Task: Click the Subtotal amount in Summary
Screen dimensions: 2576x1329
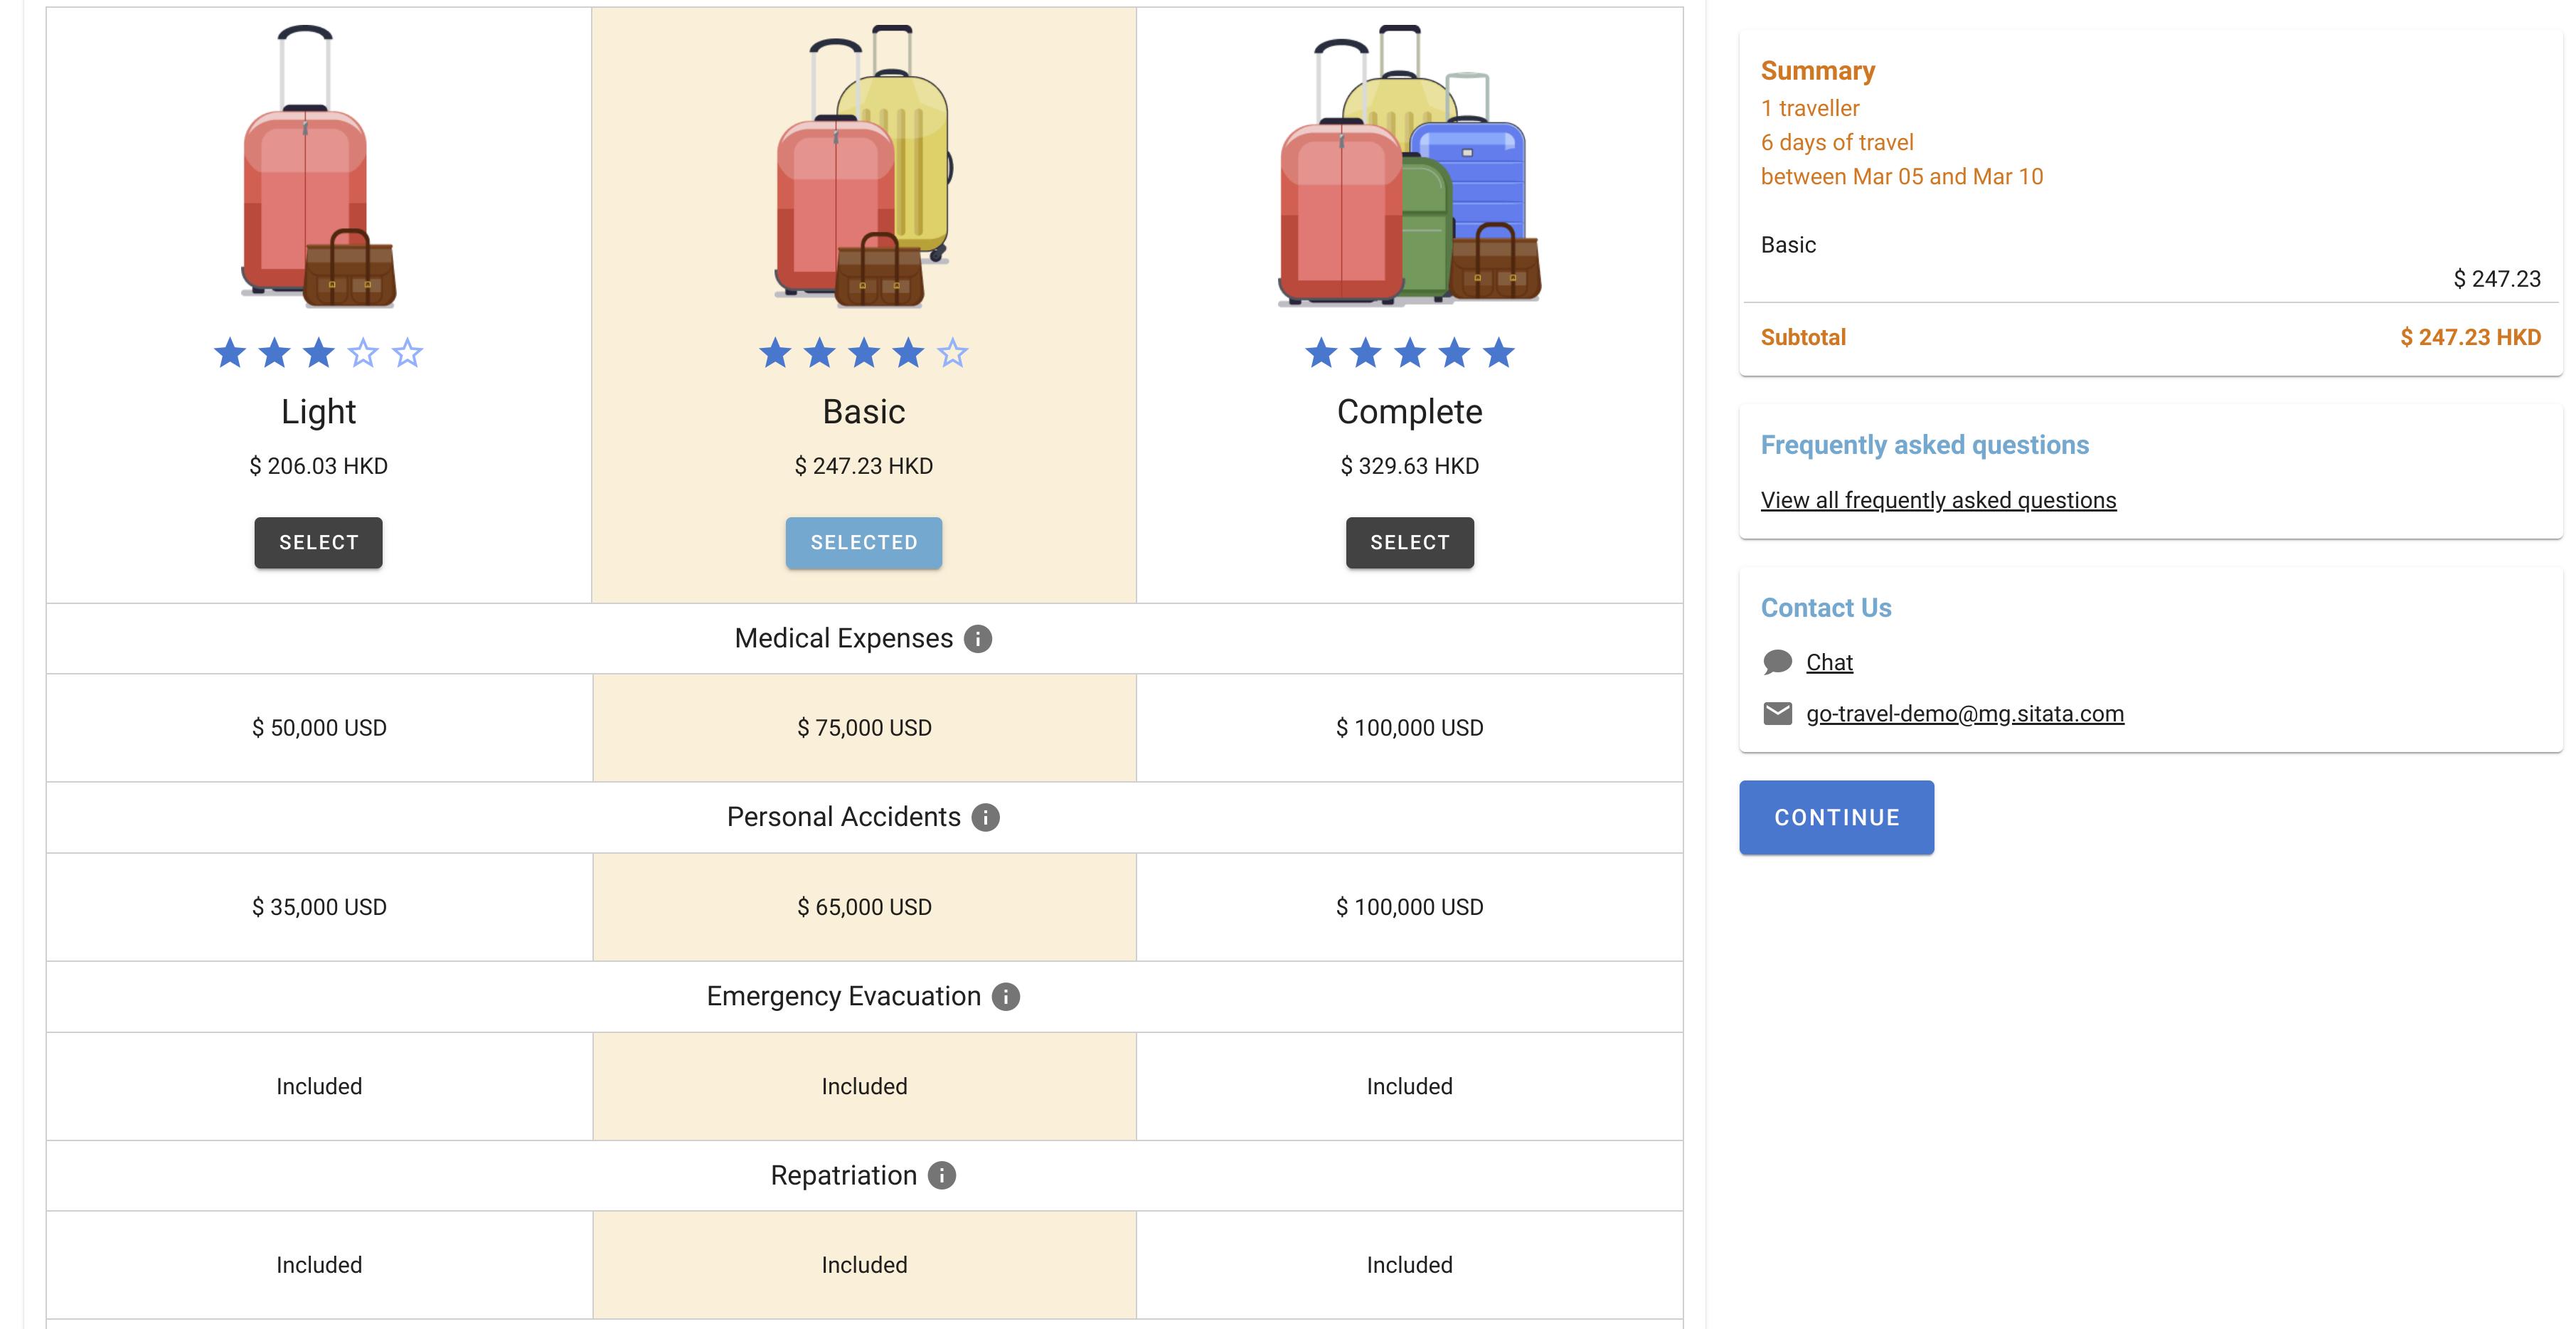Action: click(x=2469, y=338)
